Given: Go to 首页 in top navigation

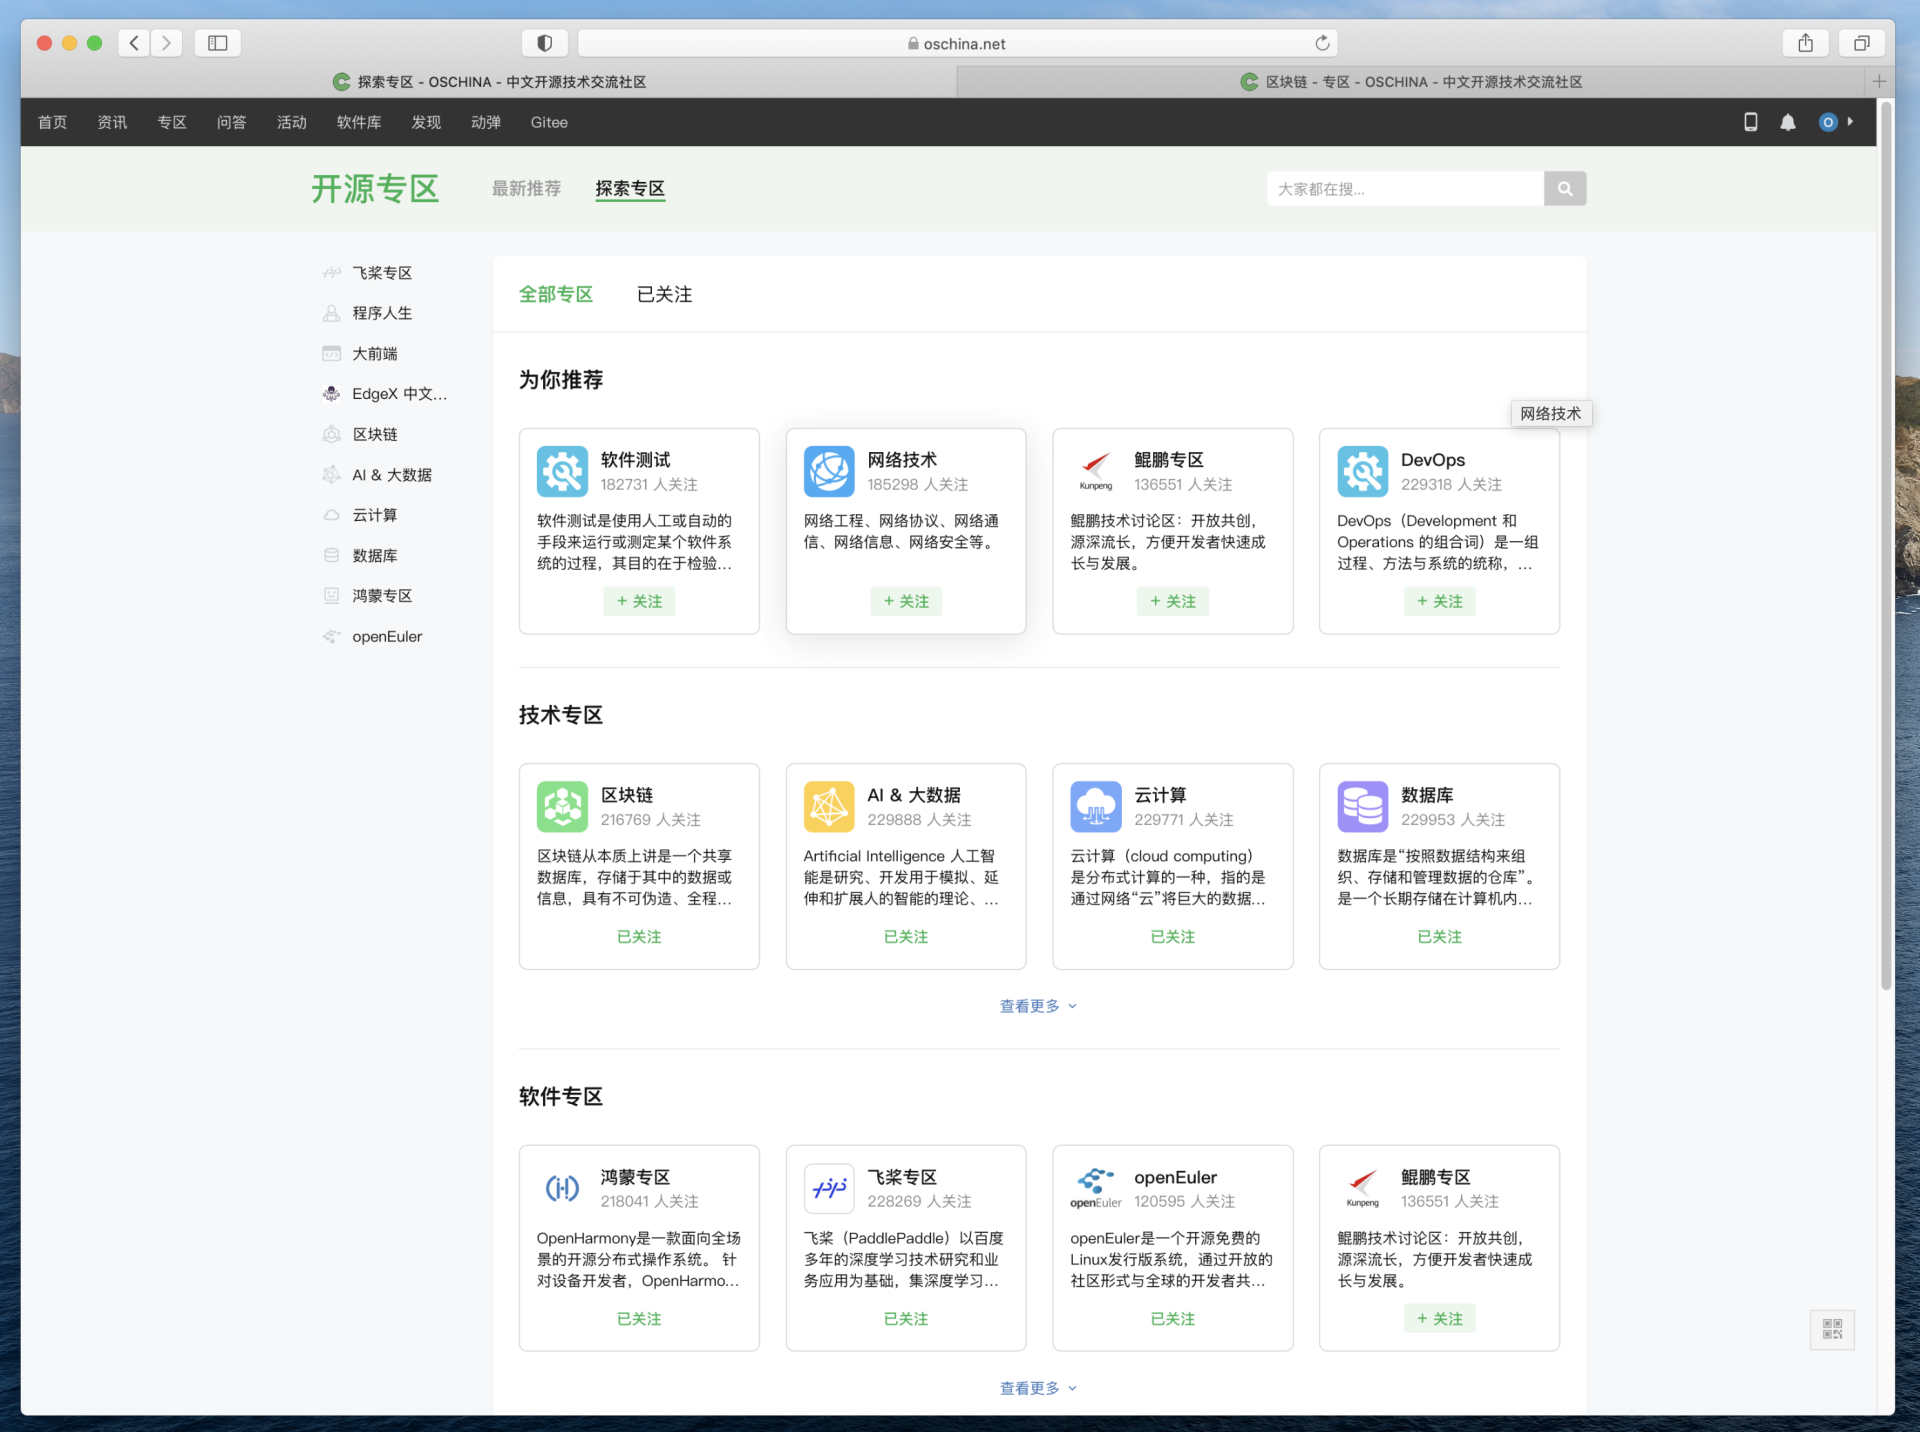Looking at the screenshot, I should click(52, 122).
